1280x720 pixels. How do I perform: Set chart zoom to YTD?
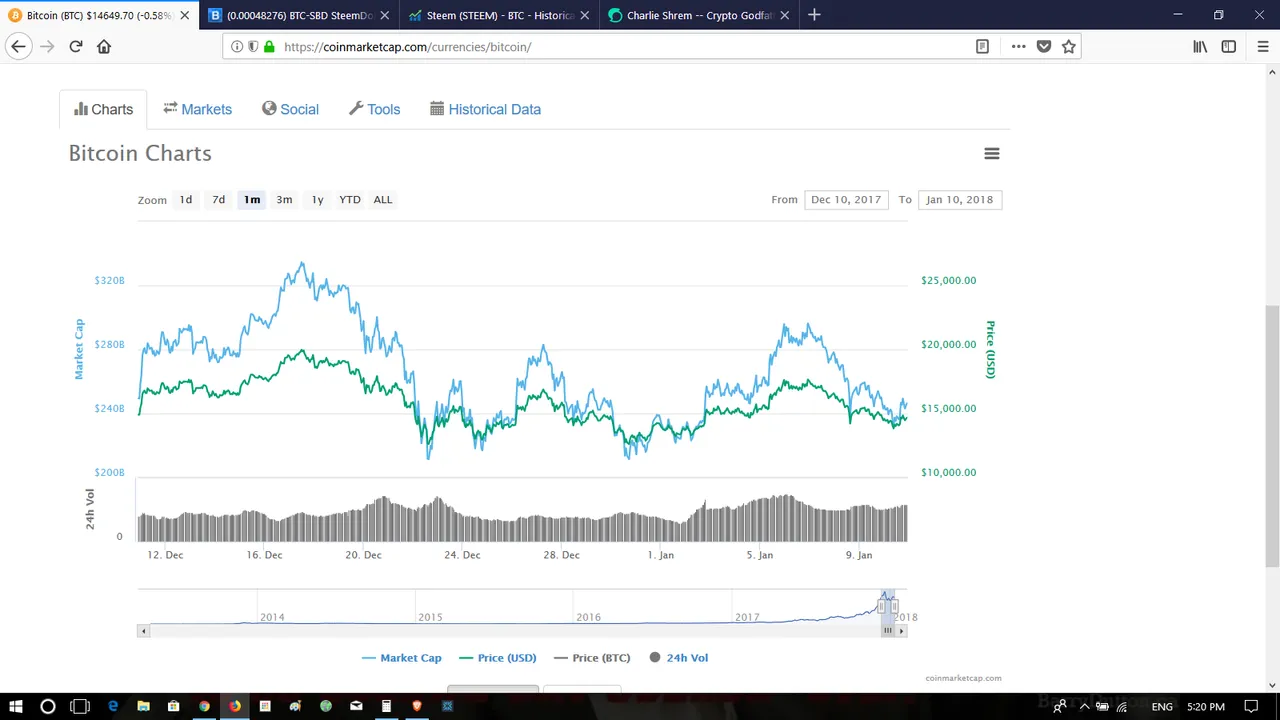pos(350,199)
